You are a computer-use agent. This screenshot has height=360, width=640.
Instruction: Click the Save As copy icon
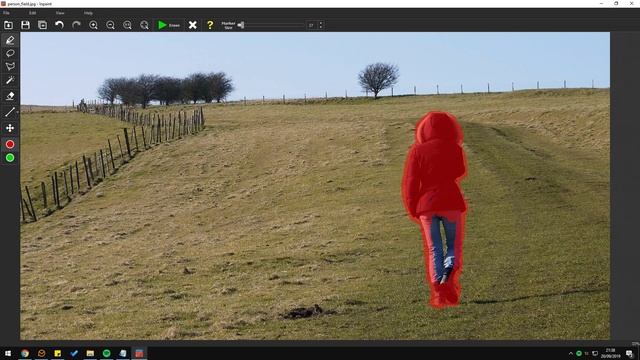click(42, 25)
